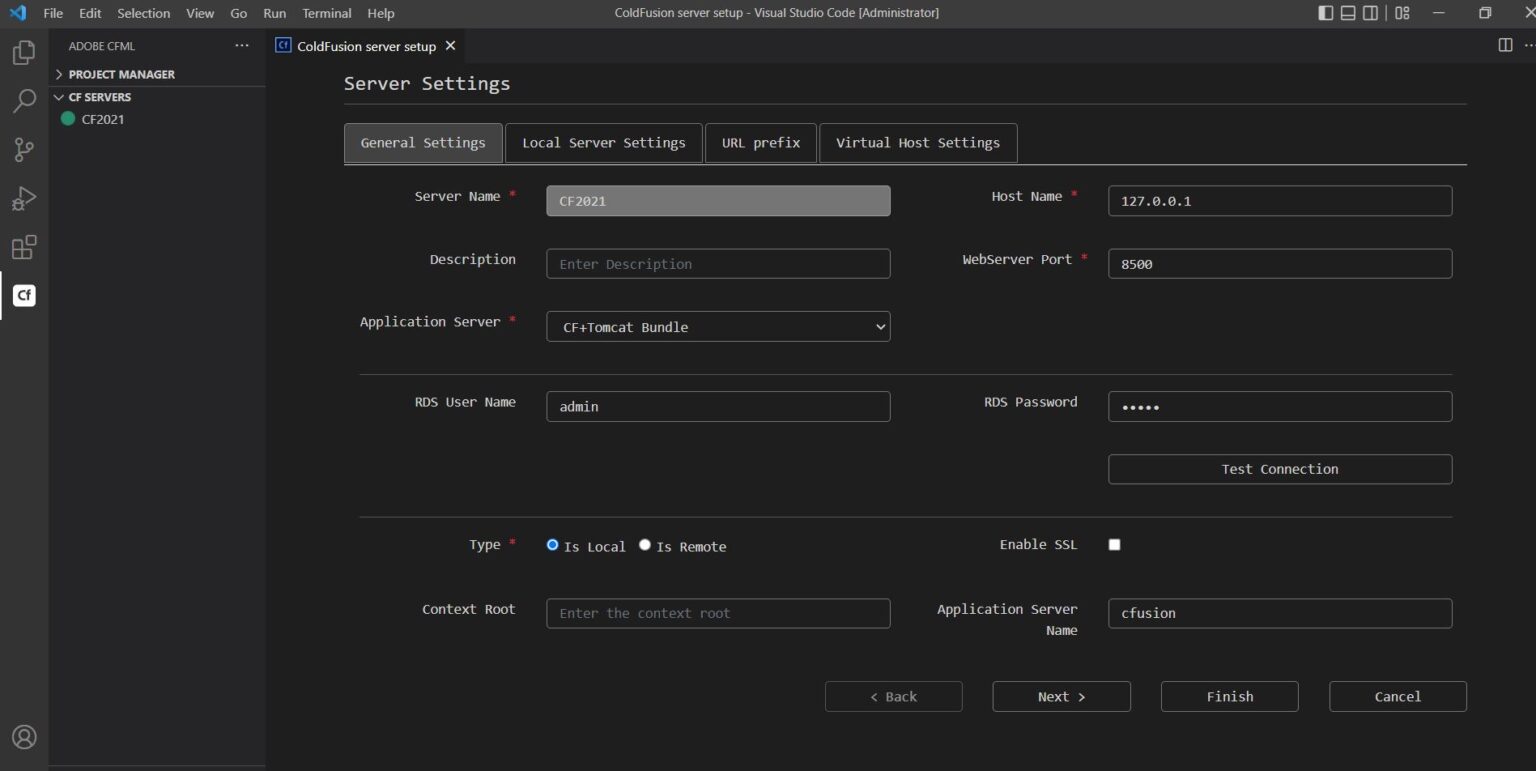Screen dimensions: 1536x771
Task: Open the Terminal menu
Action: [x=326, y=13]
